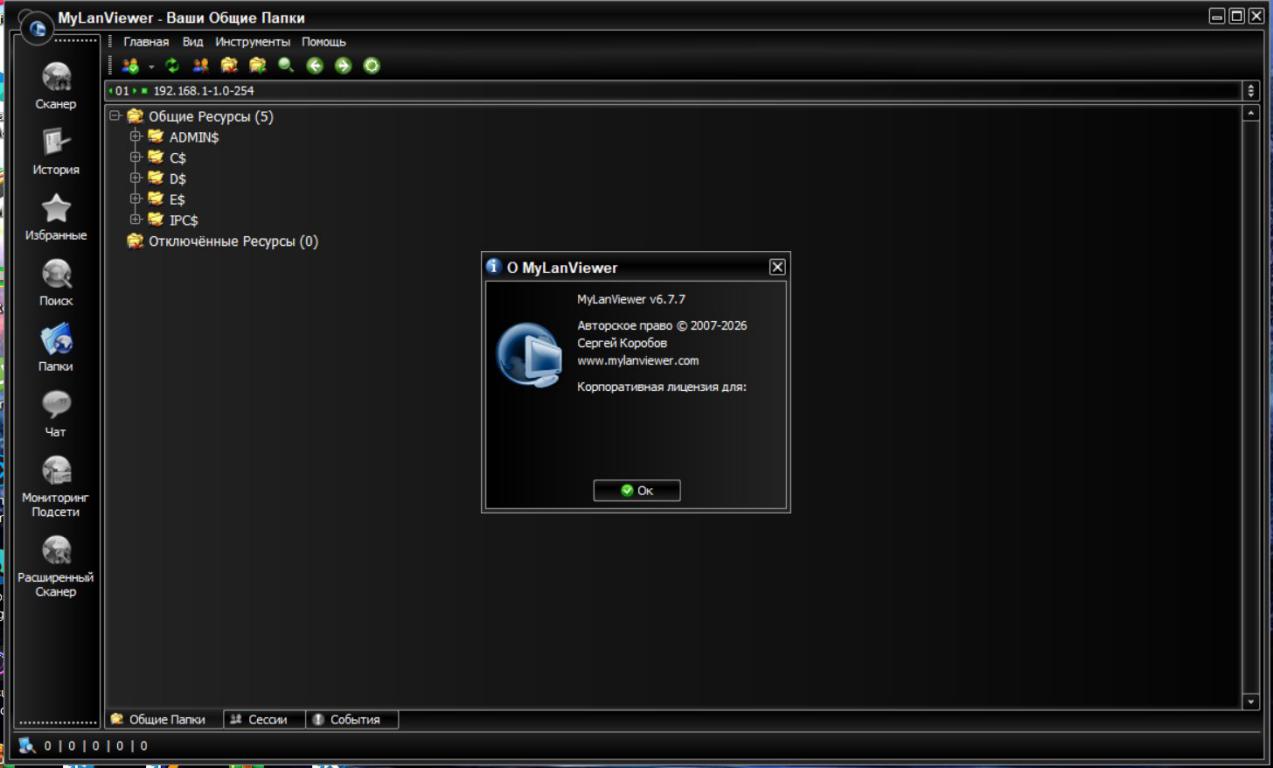
Task: Expand the ADMIN$ share node
Action: coord(136,137)
